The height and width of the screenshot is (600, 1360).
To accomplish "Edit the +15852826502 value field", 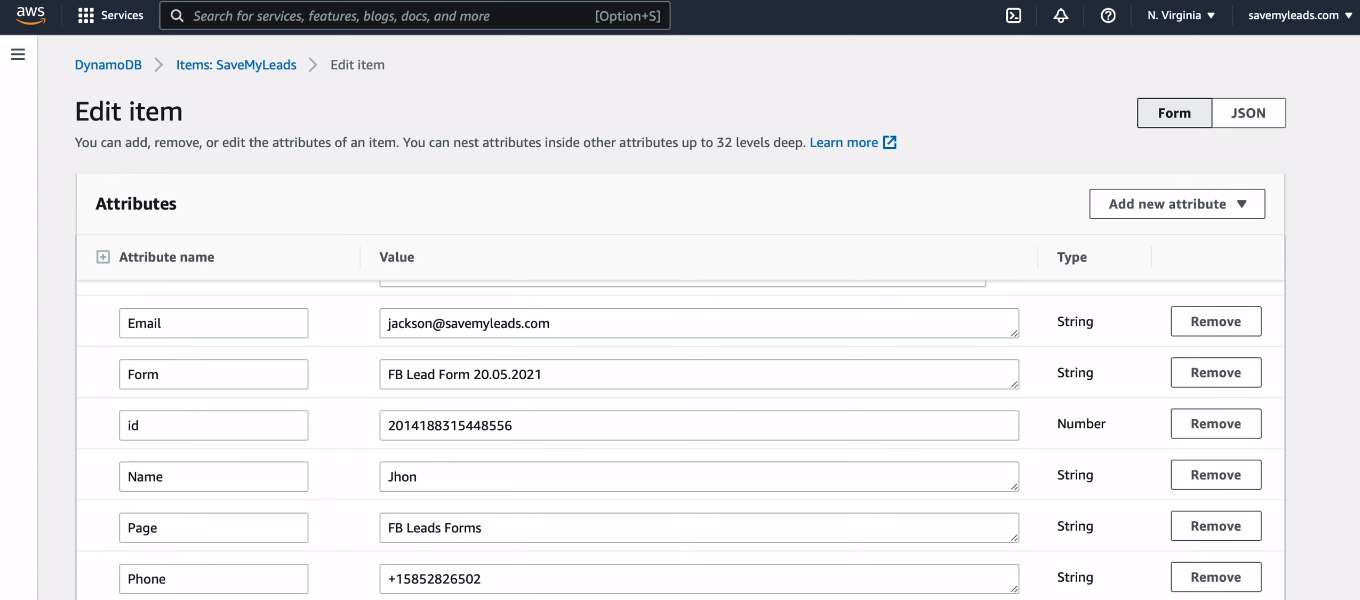I will coord(699,578).
